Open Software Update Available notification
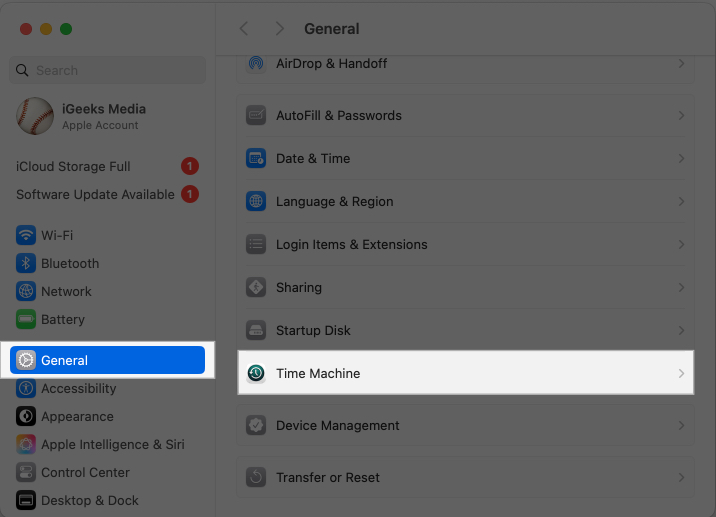This screenshot has height=517, width=716. coord(107,195)
